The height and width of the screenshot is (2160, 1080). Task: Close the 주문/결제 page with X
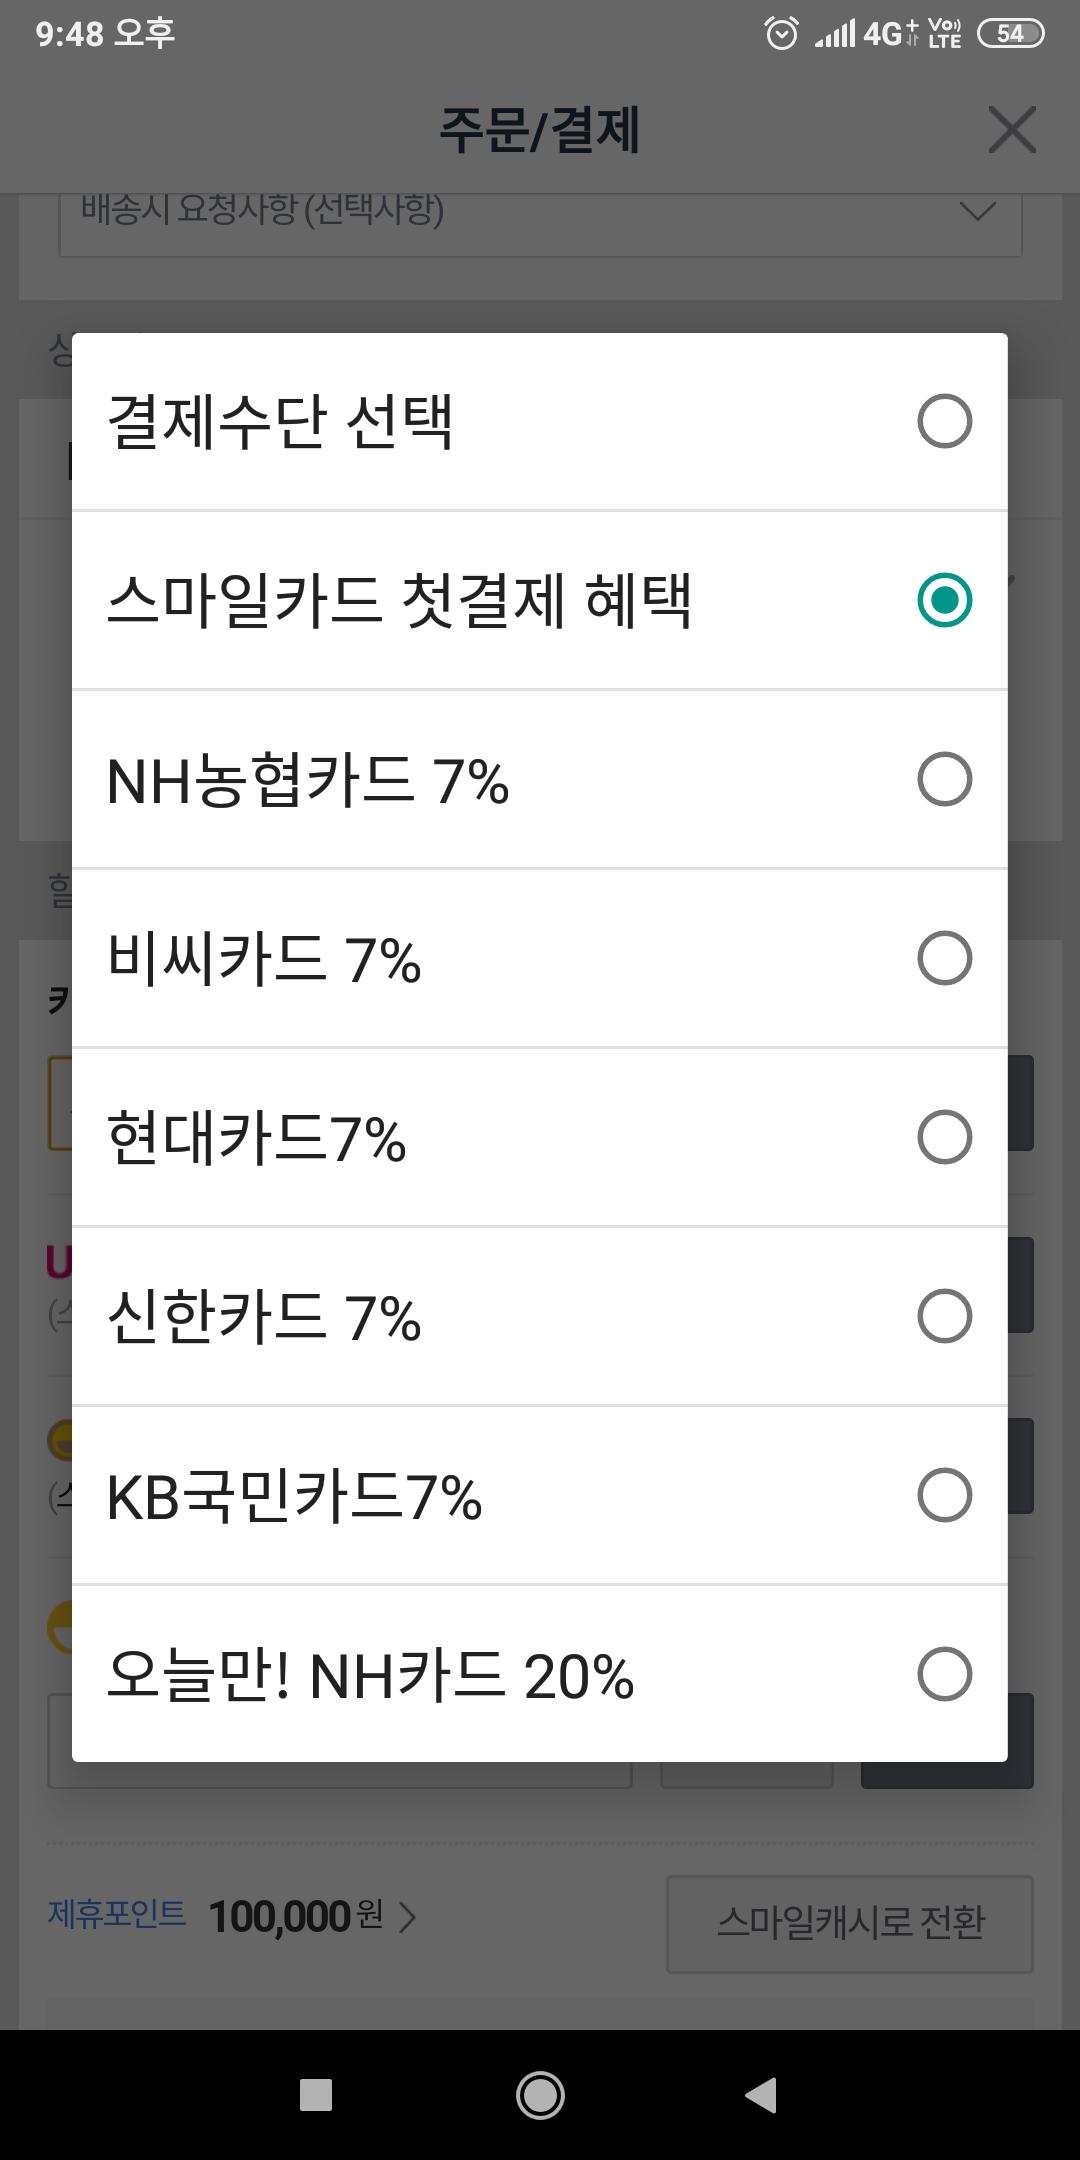coord(1011,130)
